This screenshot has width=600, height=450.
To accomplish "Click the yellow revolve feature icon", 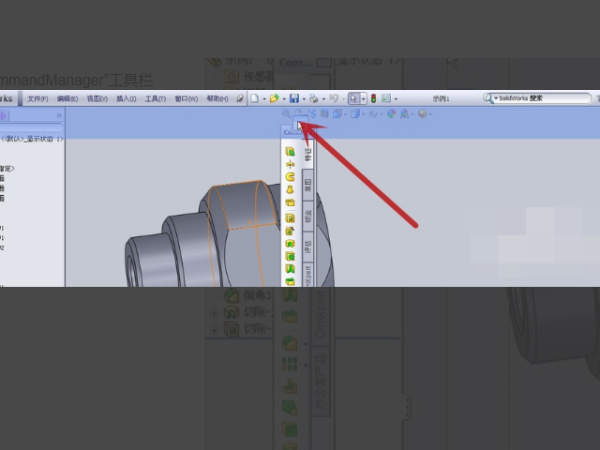I will coord(290,176).
